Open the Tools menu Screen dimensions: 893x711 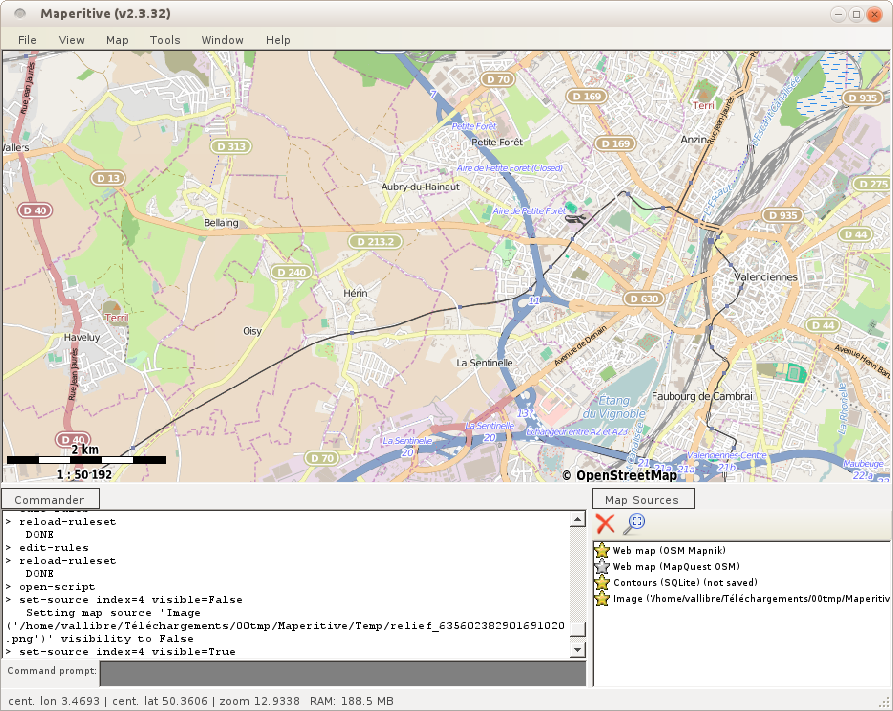tap(165, 40)
